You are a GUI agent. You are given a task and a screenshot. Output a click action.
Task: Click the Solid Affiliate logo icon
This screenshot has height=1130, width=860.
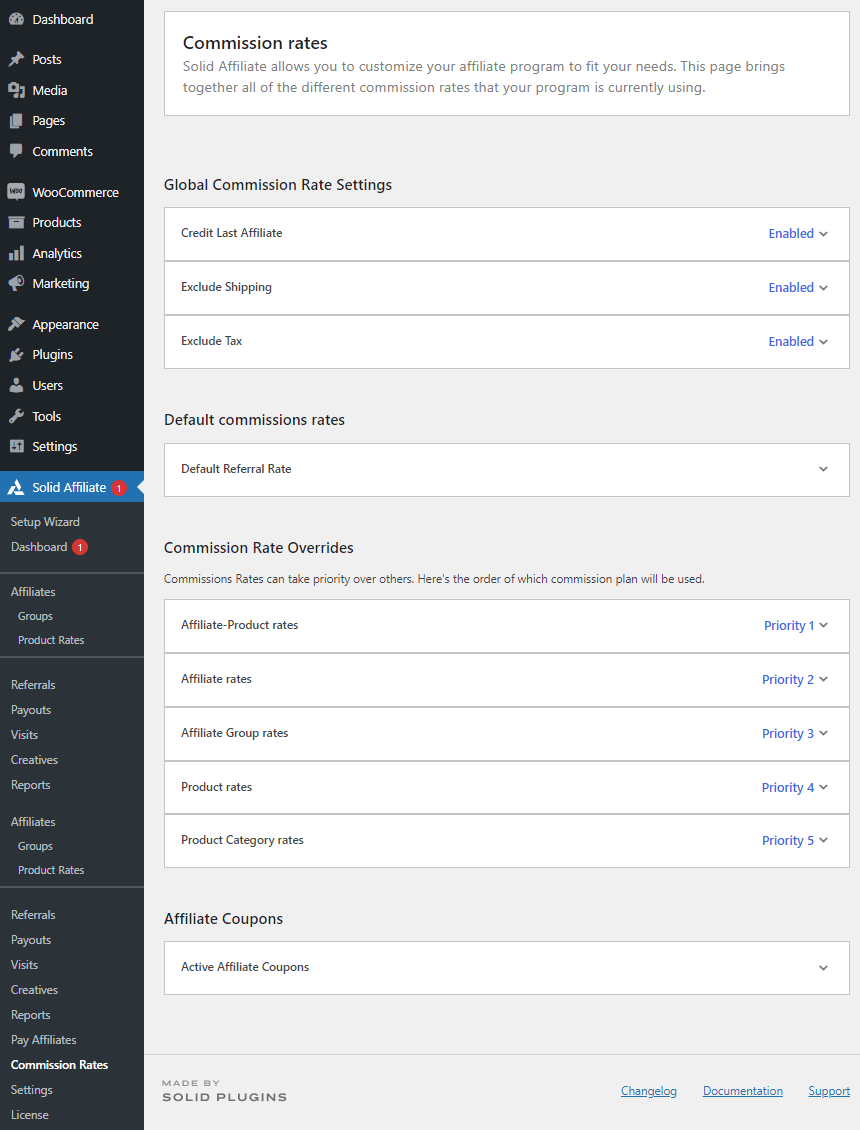[x=16, y=488]
